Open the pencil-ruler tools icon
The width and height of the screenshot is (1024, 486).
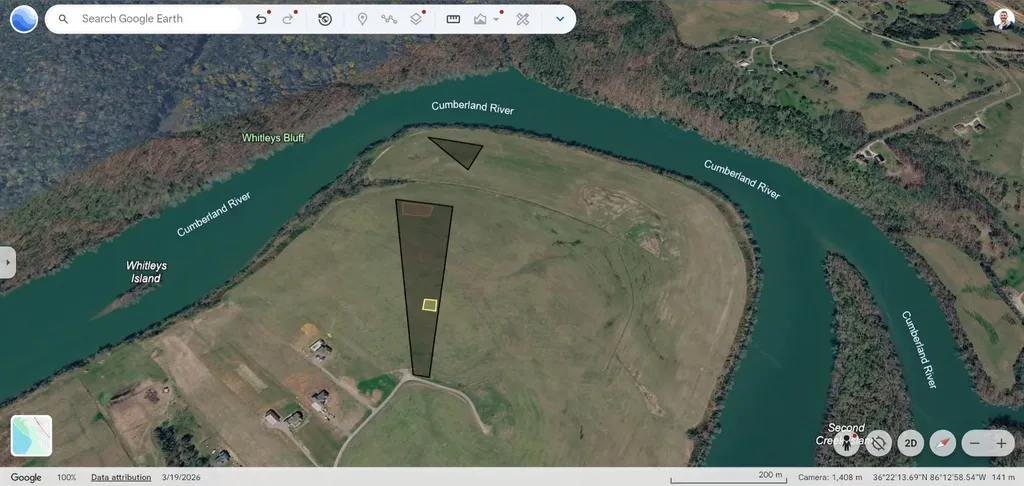pyautogui.click(x=522, y=19)
